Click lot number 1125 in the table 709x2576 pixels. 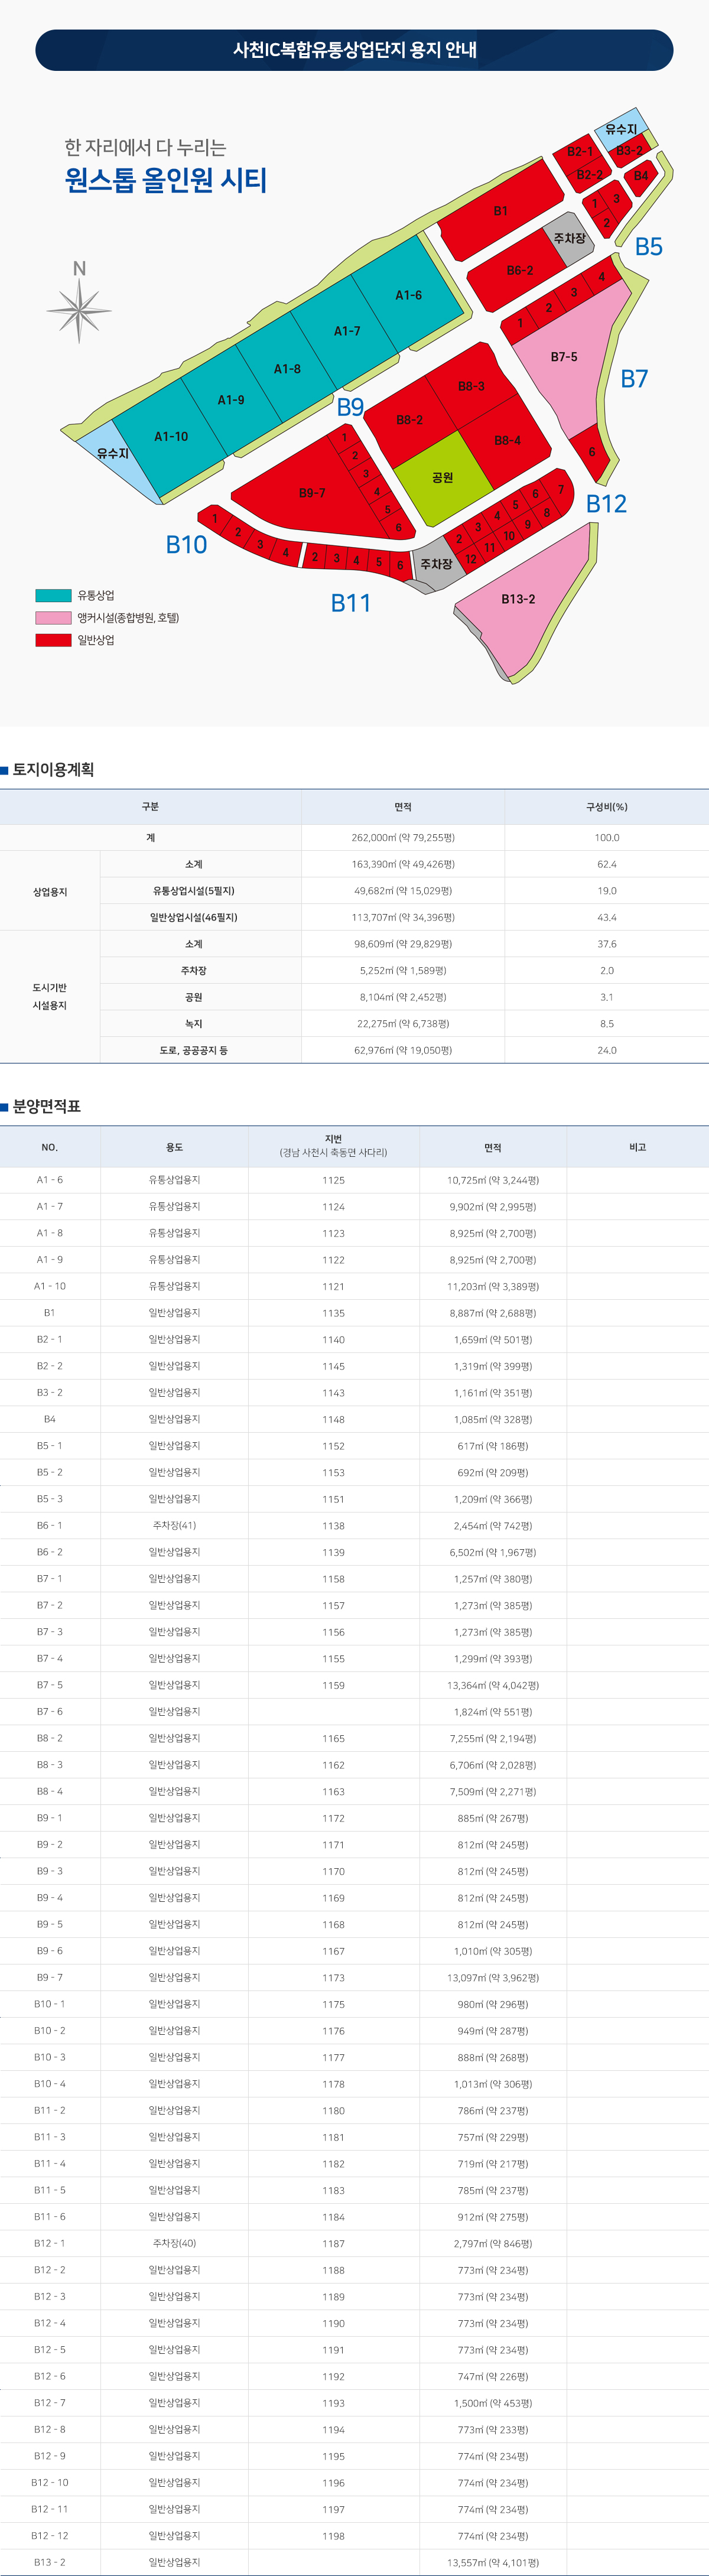334,1180
